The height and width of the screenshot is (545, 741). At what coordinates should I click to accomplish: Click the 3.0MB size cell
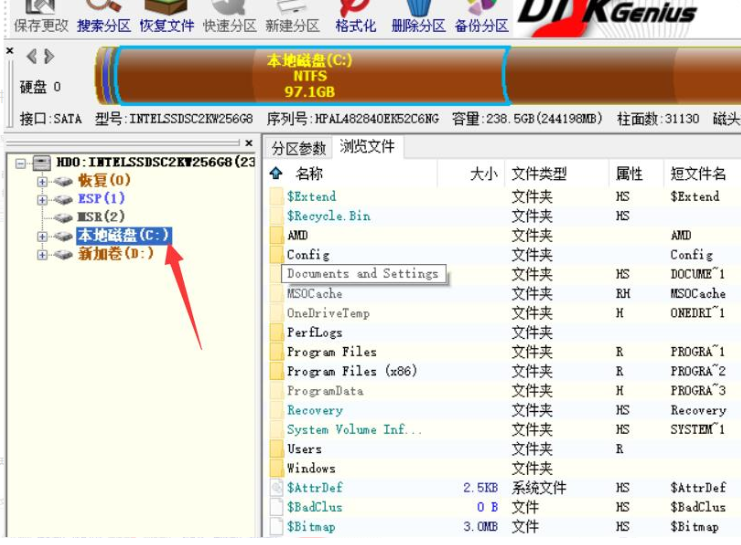[x=481, y=526]
